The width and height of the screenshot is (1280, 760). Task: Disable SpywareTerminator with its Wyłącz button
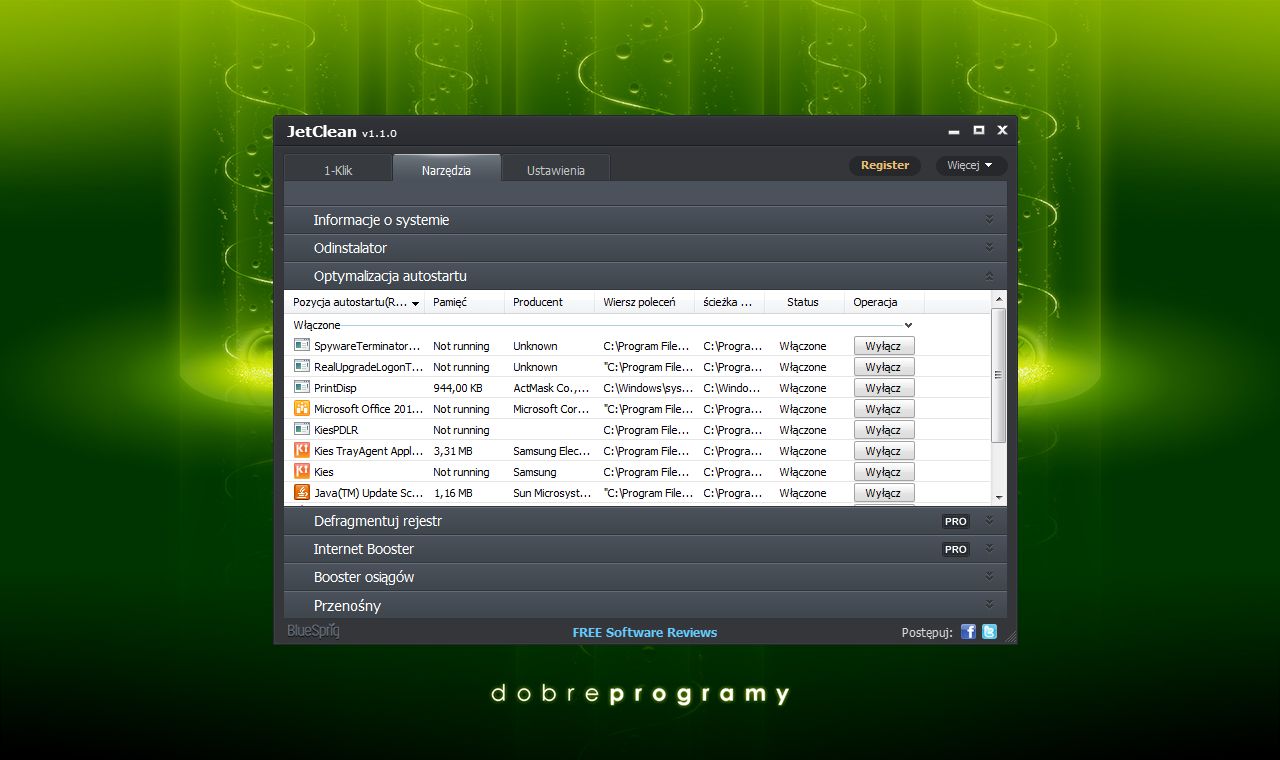(884, 346)
